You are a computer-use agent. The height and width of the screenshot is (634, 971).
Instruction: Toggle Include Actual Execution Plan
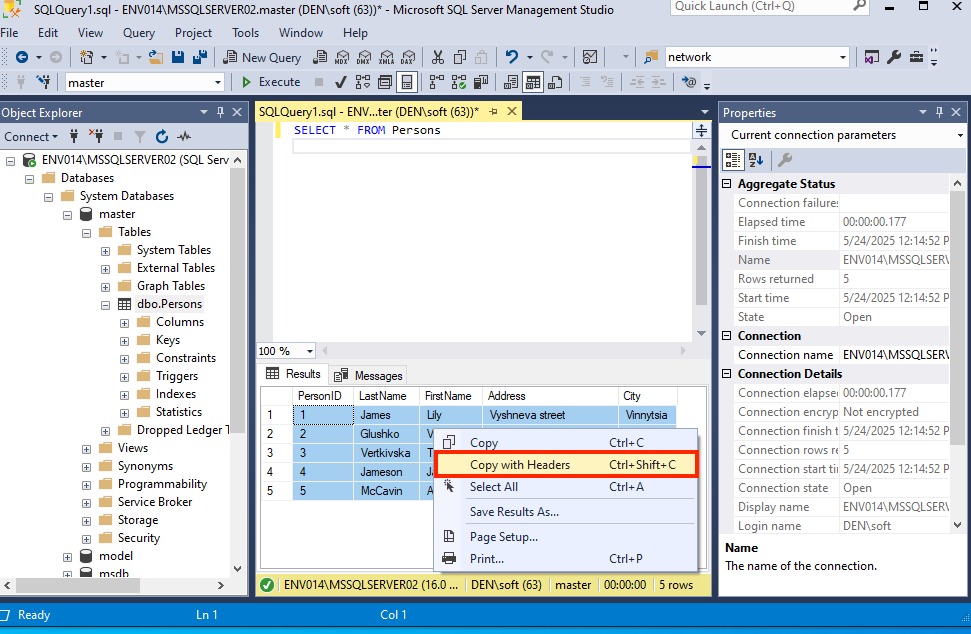pos(437,82)
